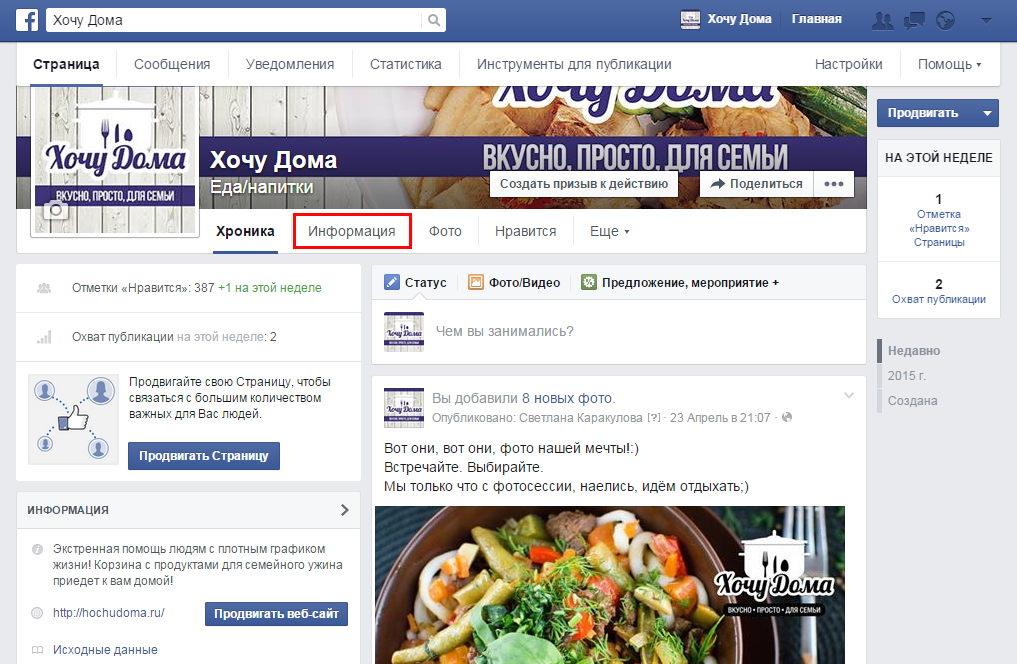Expand the ИНФОРМАЦИЯ section arrow
The height and width of the screenshot is (664, 1017).
(344, 510)
